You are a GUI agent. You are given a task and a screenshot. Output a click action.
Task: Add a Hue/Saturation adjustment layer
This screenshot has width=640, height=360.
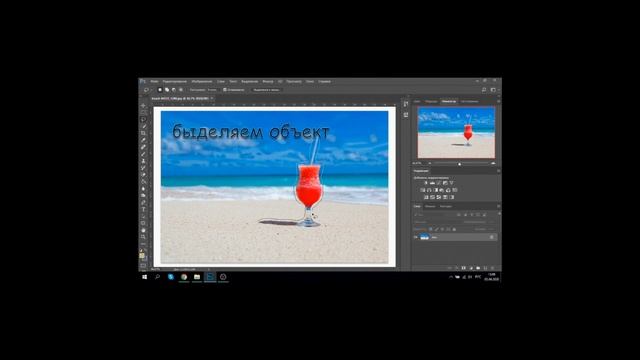tap(422, 190)
